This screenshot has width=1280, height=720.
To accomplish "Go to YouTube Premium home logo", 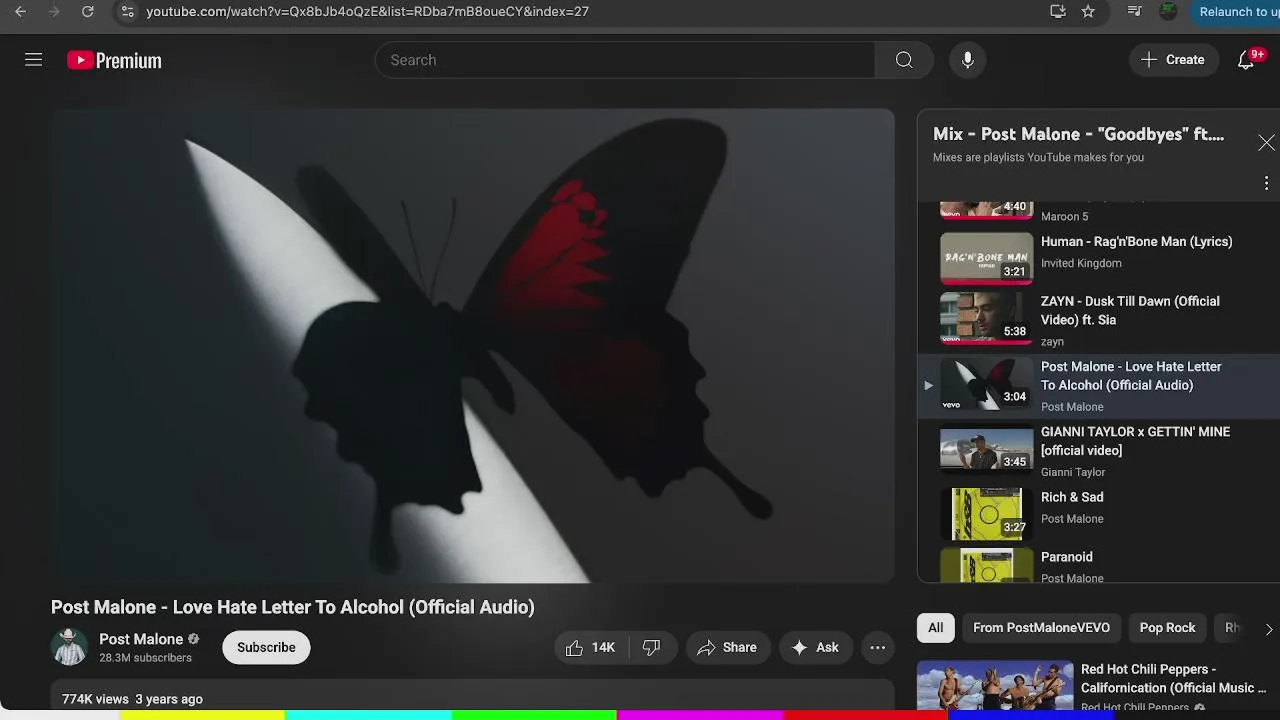I will coord(114,61).
